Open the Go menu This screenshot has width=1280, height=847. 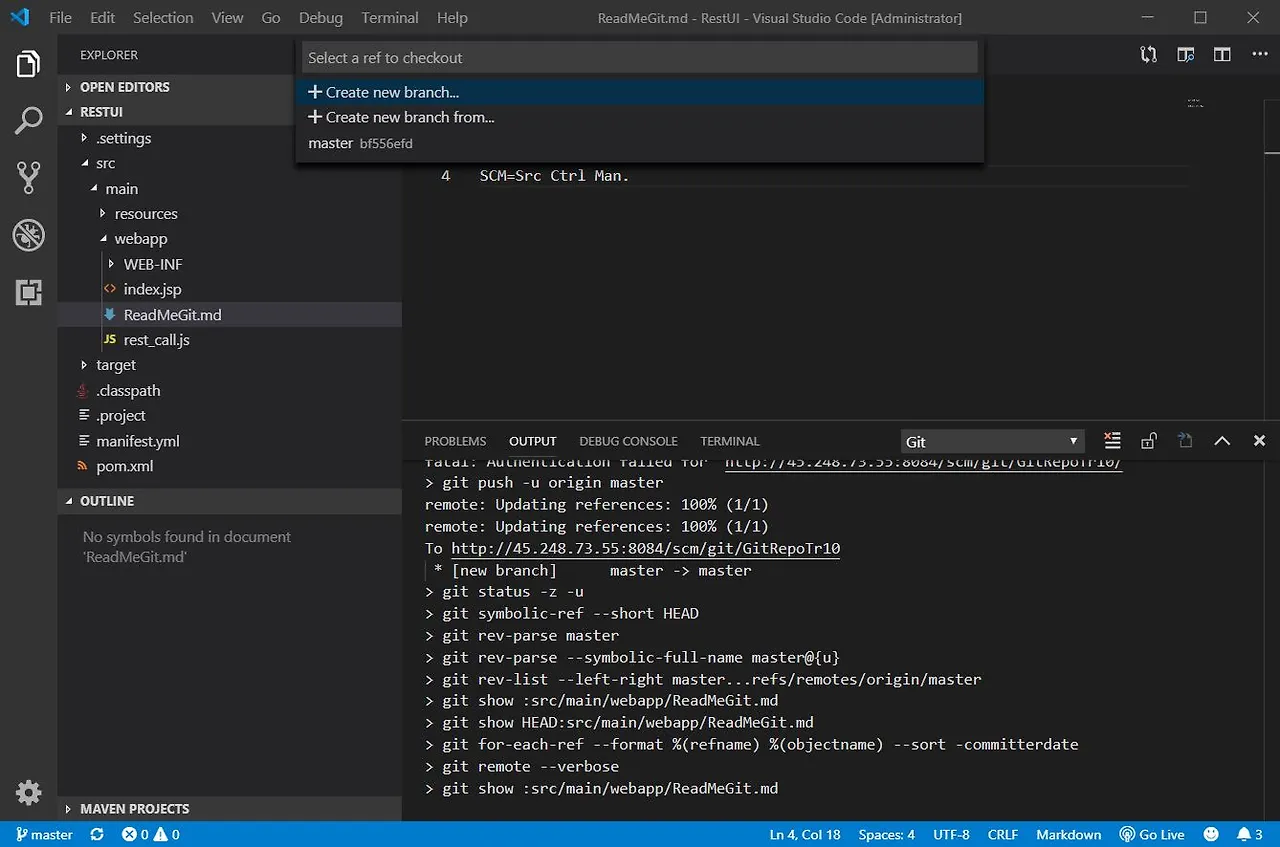tap(271, 18)
